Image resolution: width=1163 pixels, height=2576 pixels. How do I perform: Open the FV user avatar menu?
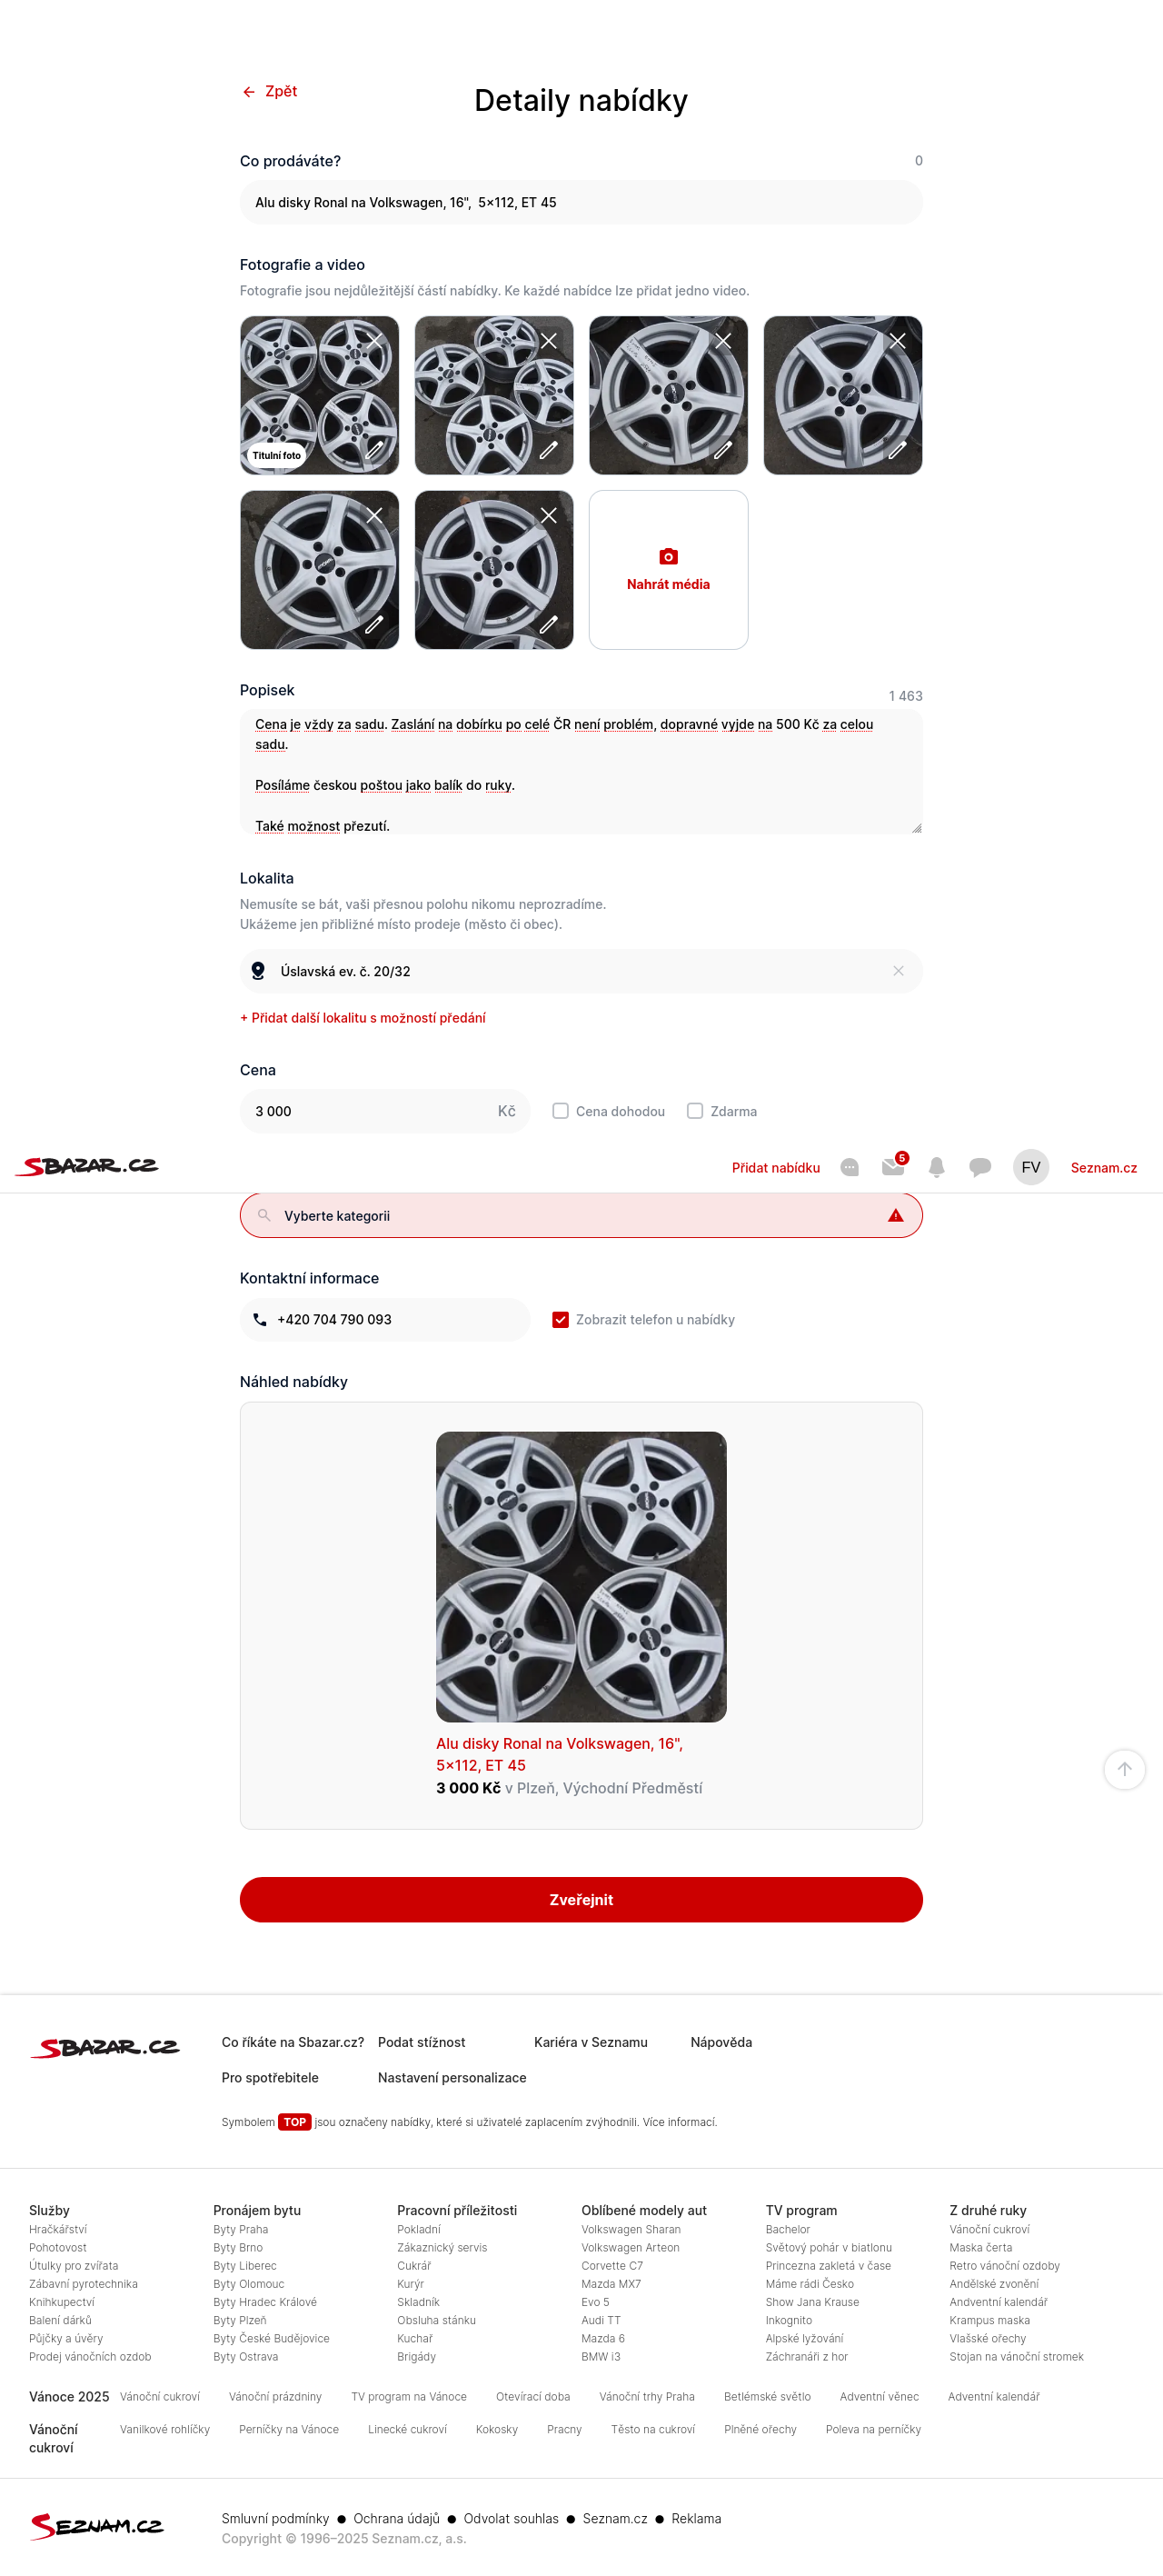(x=1031, y=1167)
